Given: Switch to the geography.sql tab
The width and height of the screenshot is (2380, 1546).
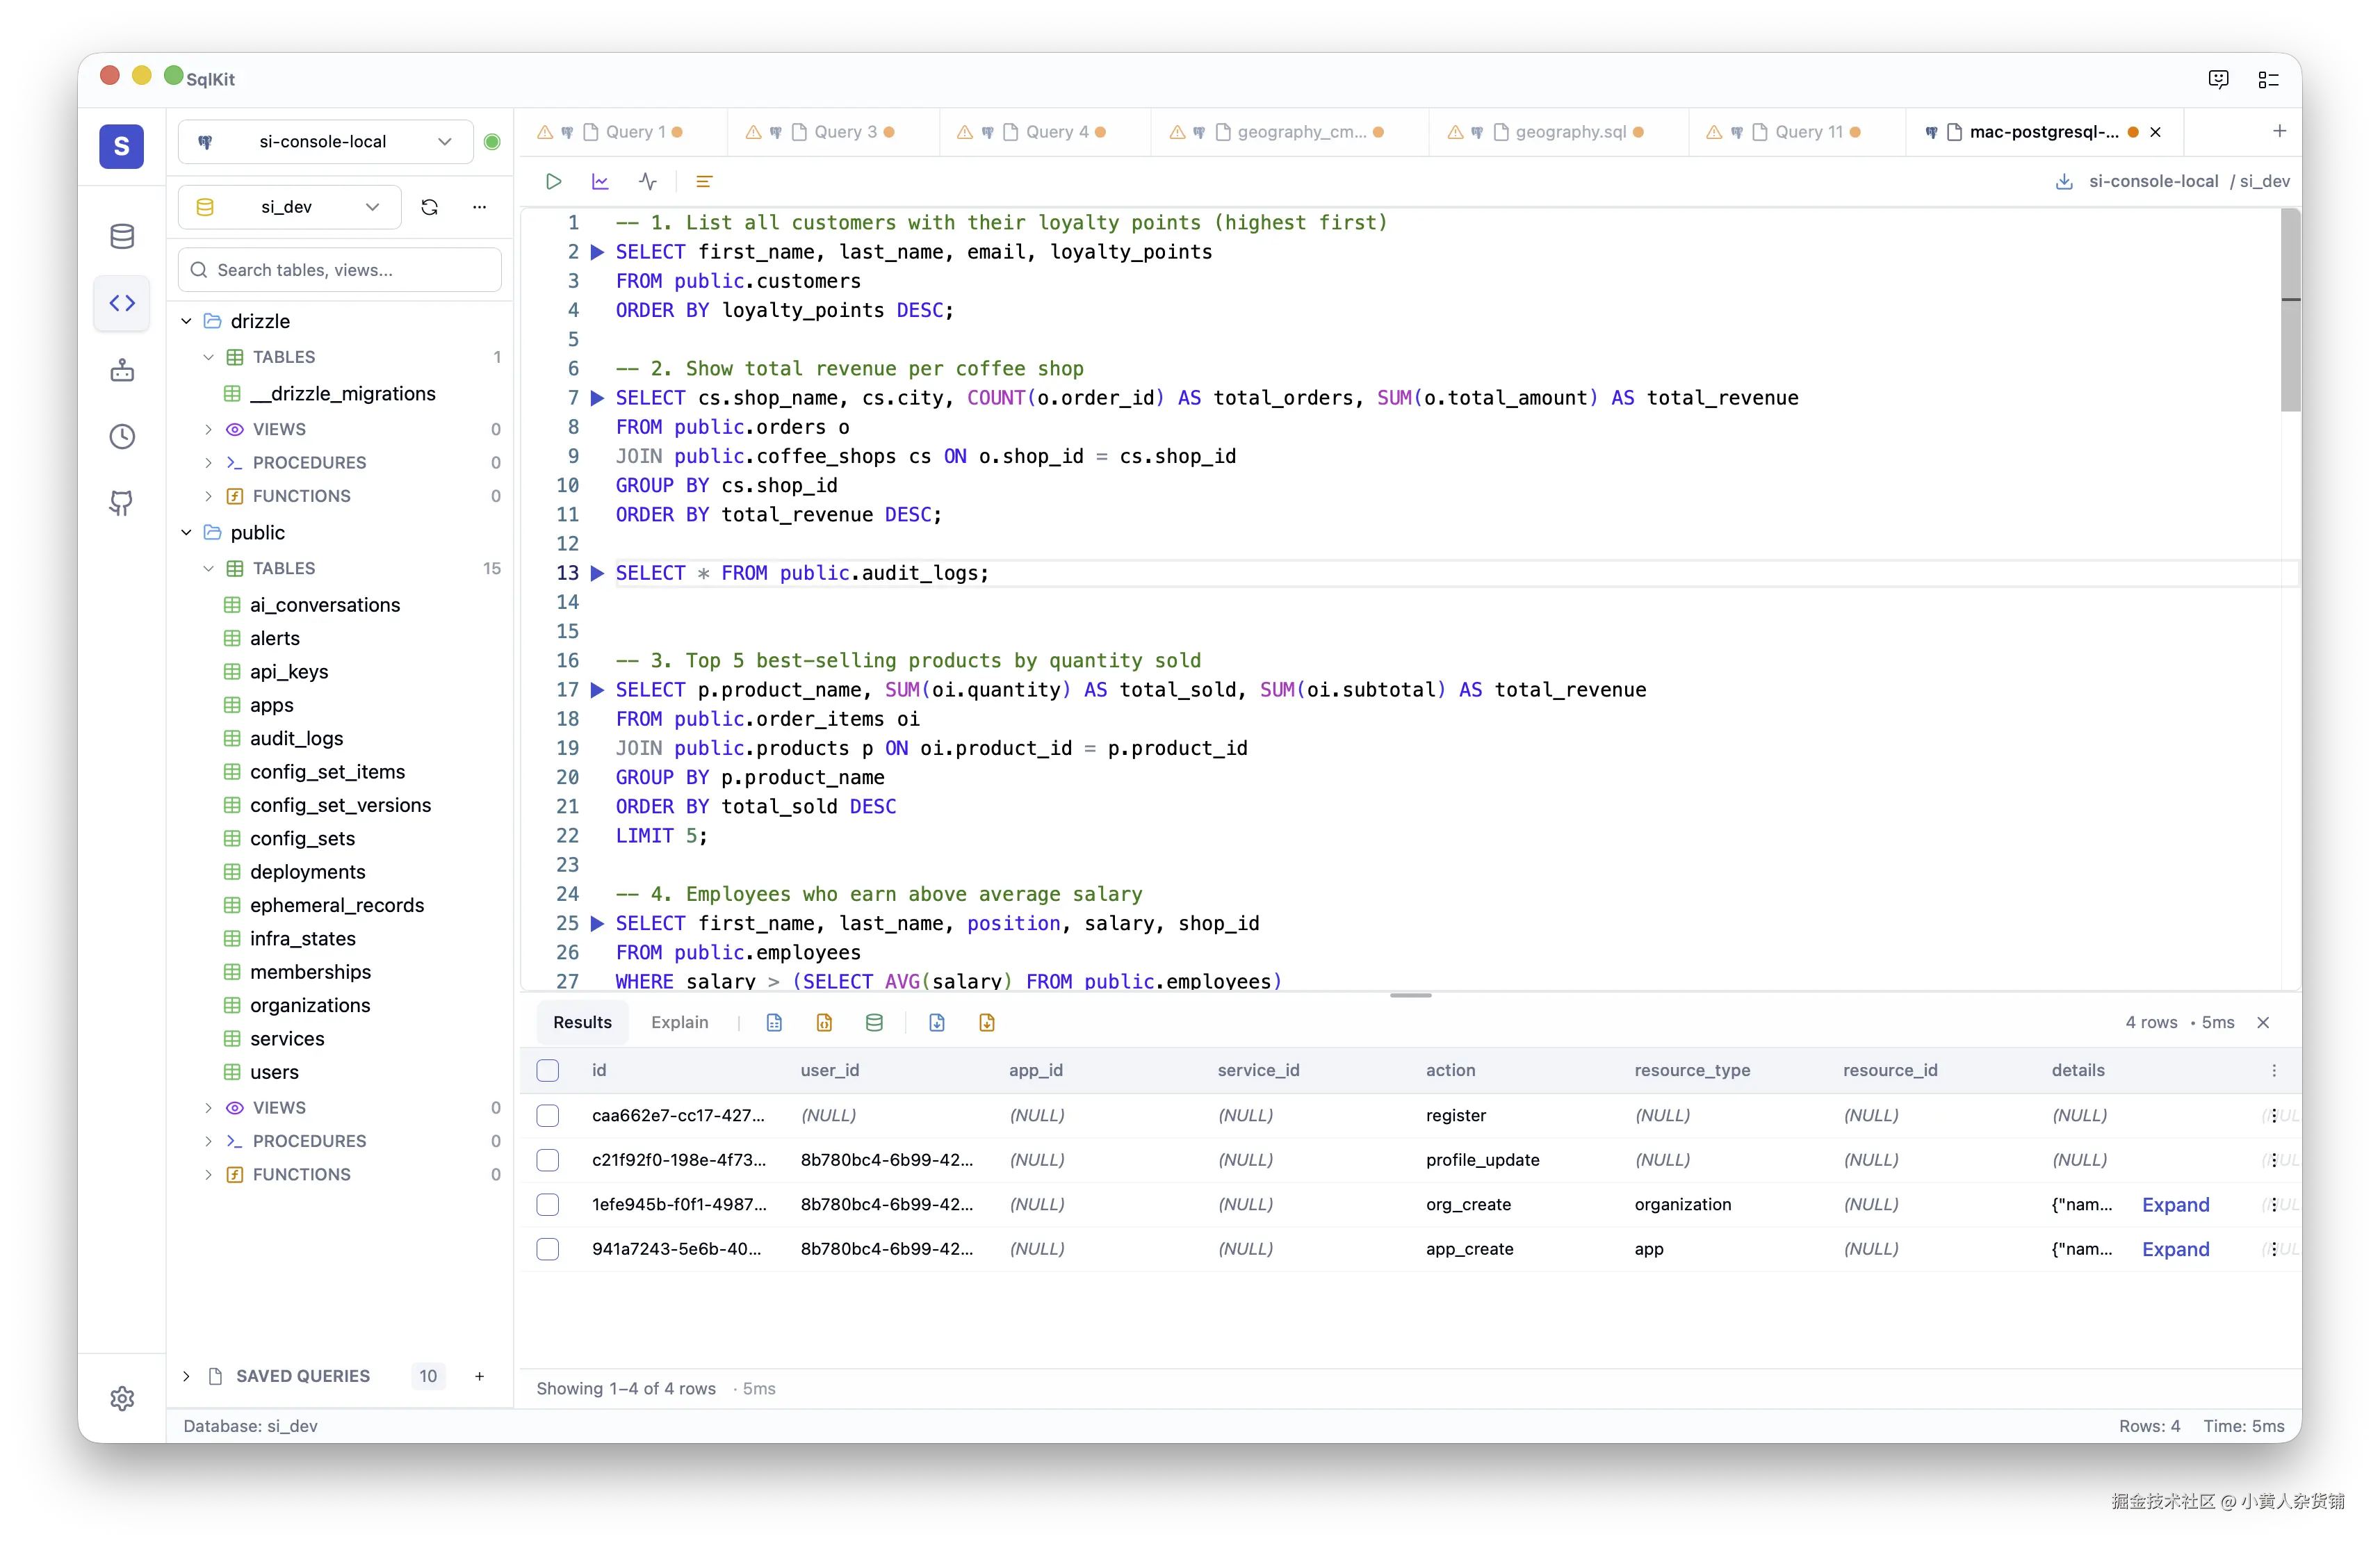Looking at the screenshot, I should [x=1558, y=131].
